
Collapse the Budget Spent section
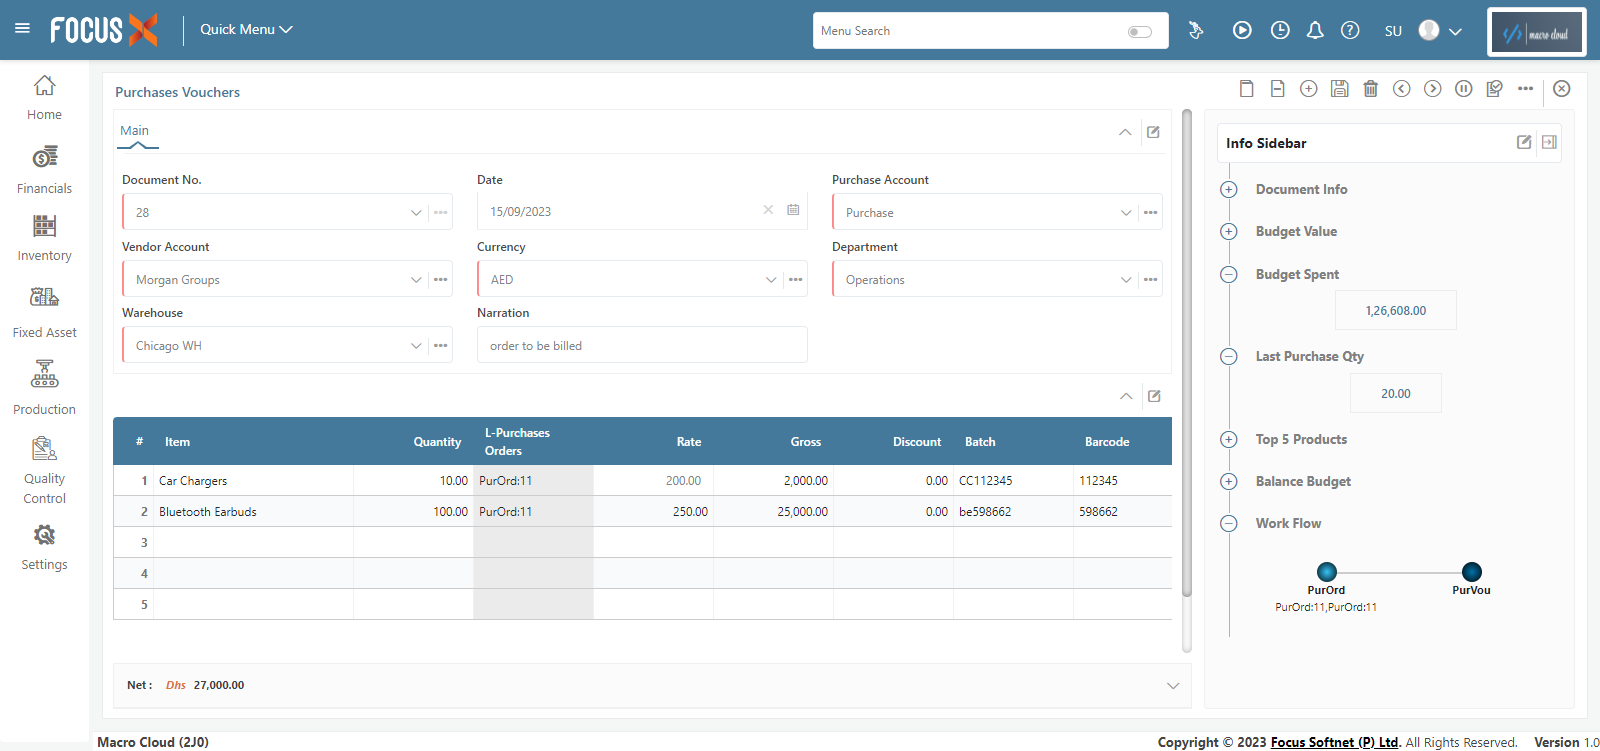pyautogui.click(x=1229, y=274)
